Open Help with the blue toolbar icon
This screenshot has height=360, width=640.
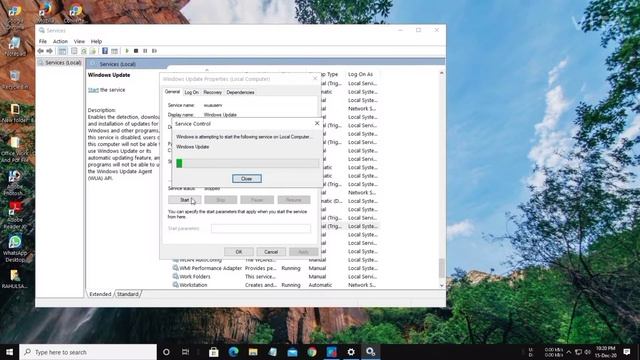pyautogui.click(x=105, y=51)
